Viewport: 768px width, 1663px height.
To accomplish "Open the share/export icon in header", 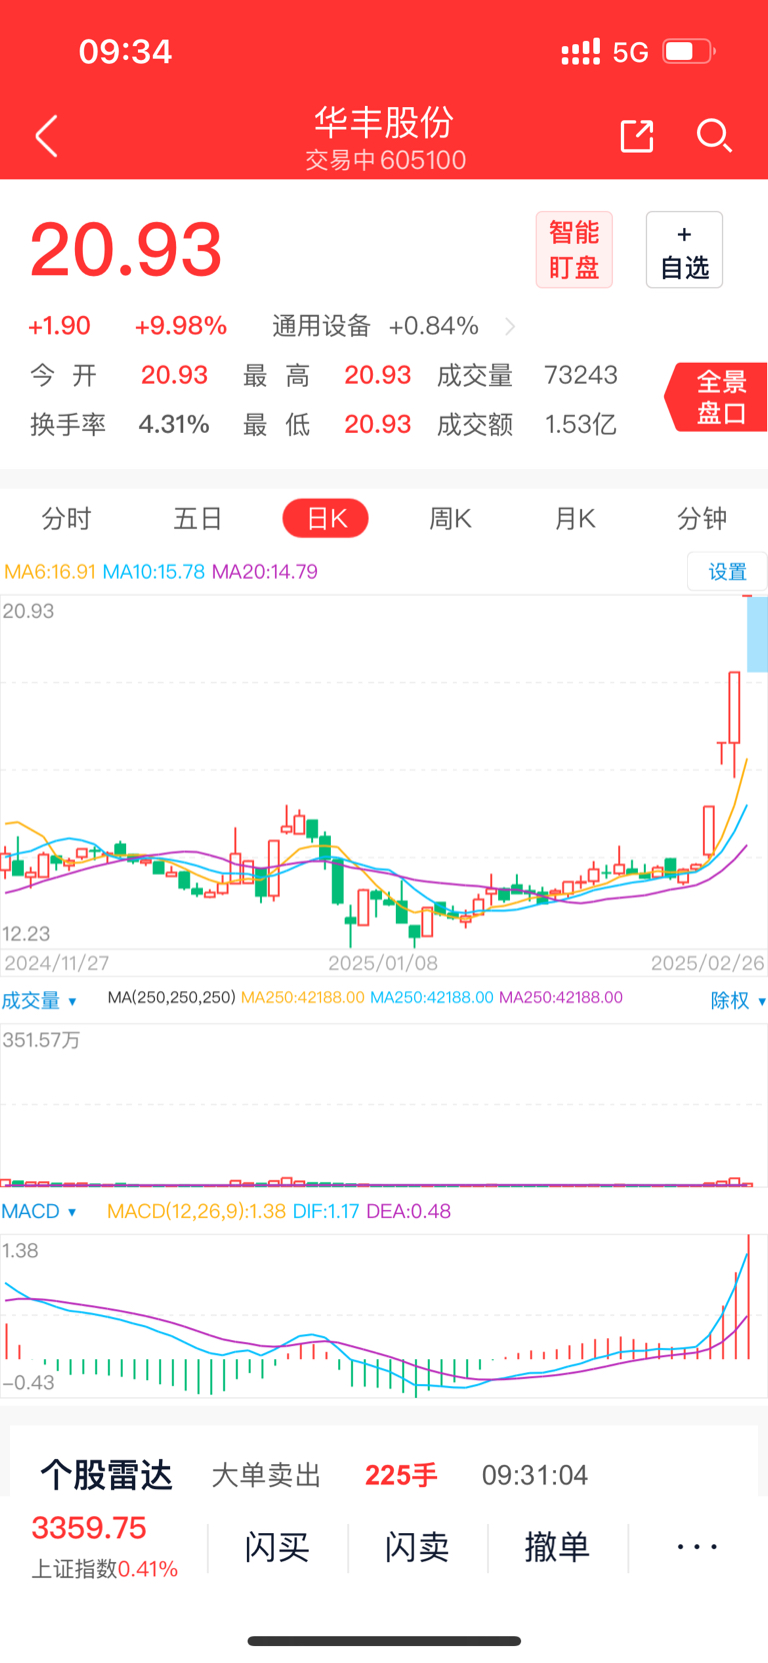I will tap(637, 136).
